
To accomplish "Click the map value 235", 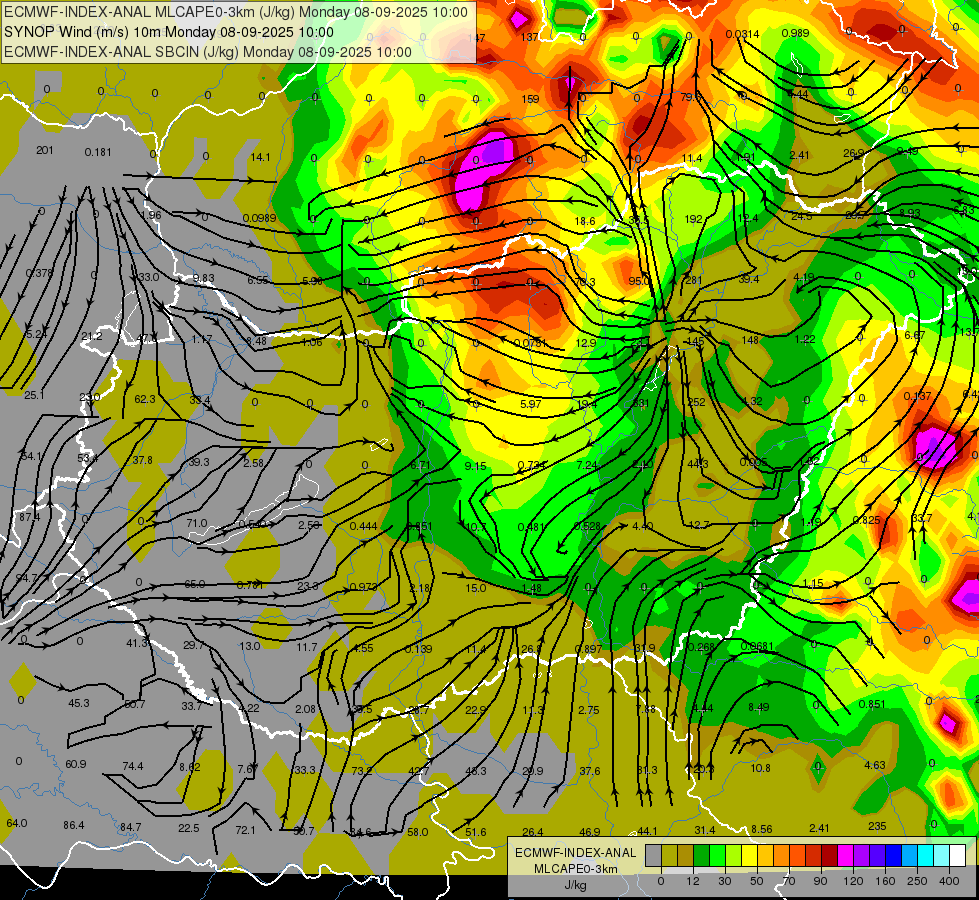I will [877, 826].
